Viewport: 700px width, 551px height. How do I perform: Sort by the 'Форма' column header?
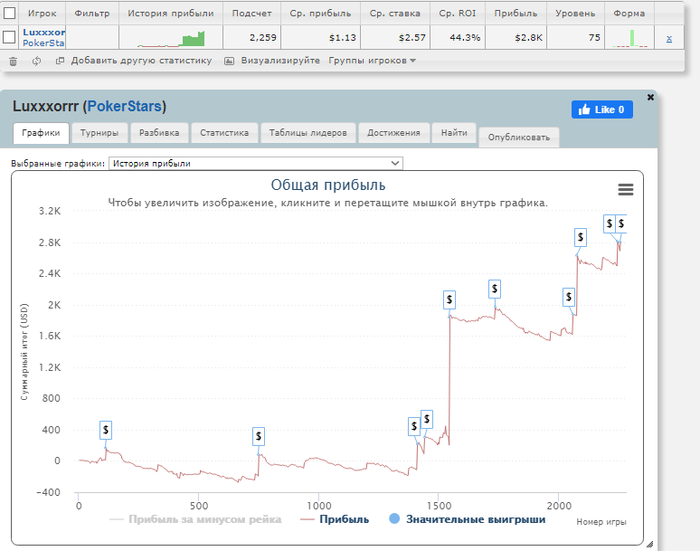click(629, 13)
